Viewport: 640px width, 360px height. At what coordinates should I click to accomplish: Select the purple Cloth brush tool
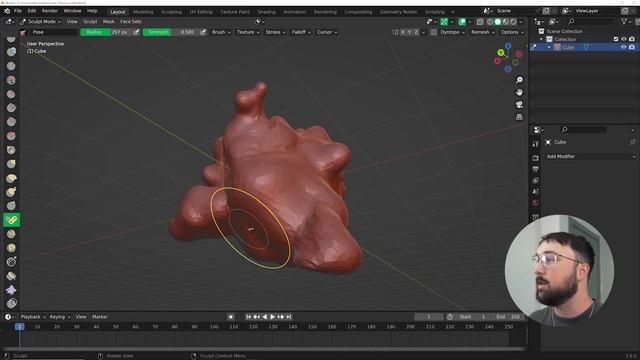pyautogui.click(x=11, y=290)
